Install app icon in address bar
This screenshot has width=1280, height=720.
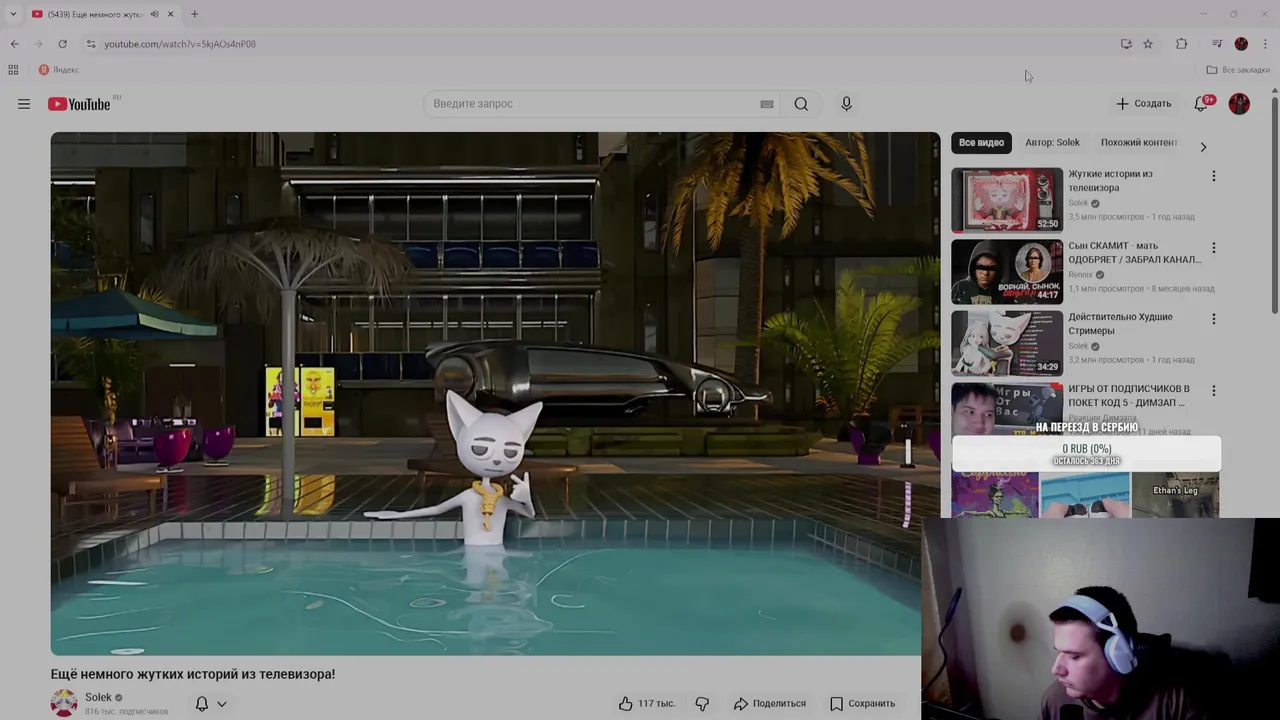1126,44
